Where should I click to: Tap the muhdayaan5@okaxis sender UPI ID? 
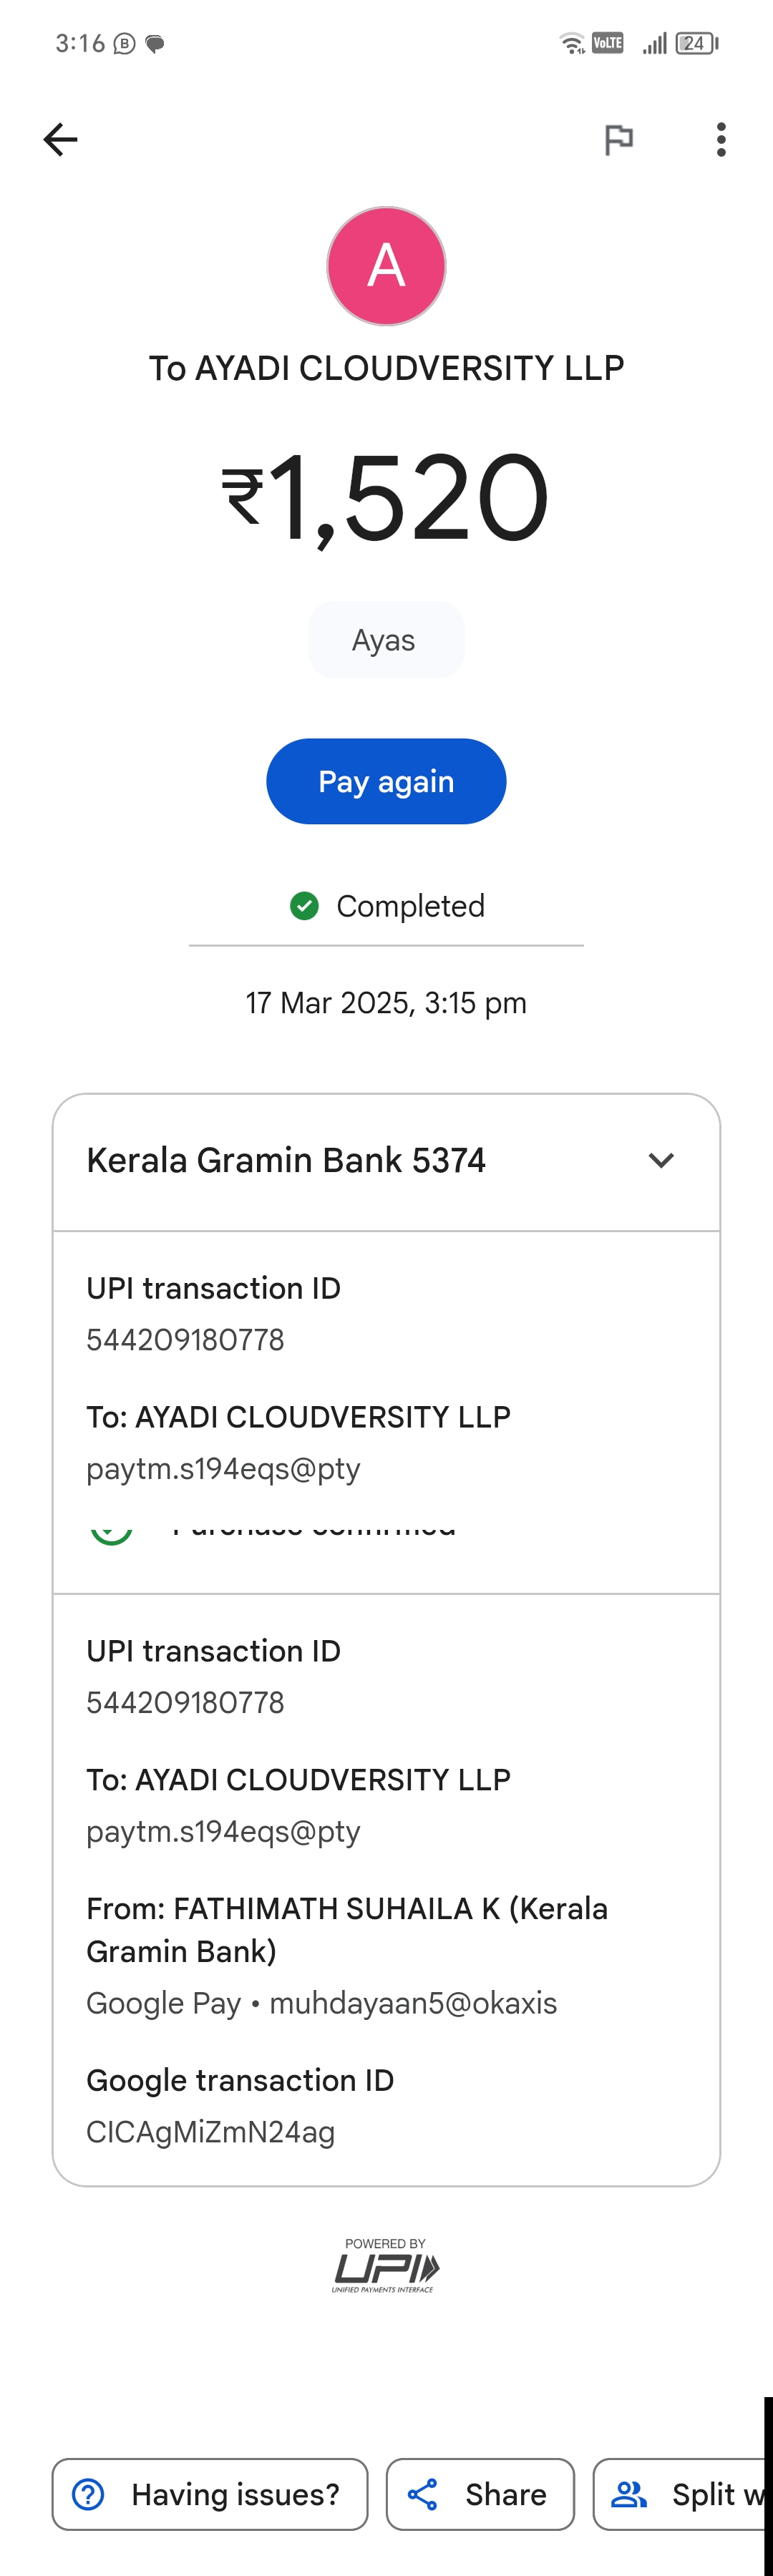pos(413,2003)
